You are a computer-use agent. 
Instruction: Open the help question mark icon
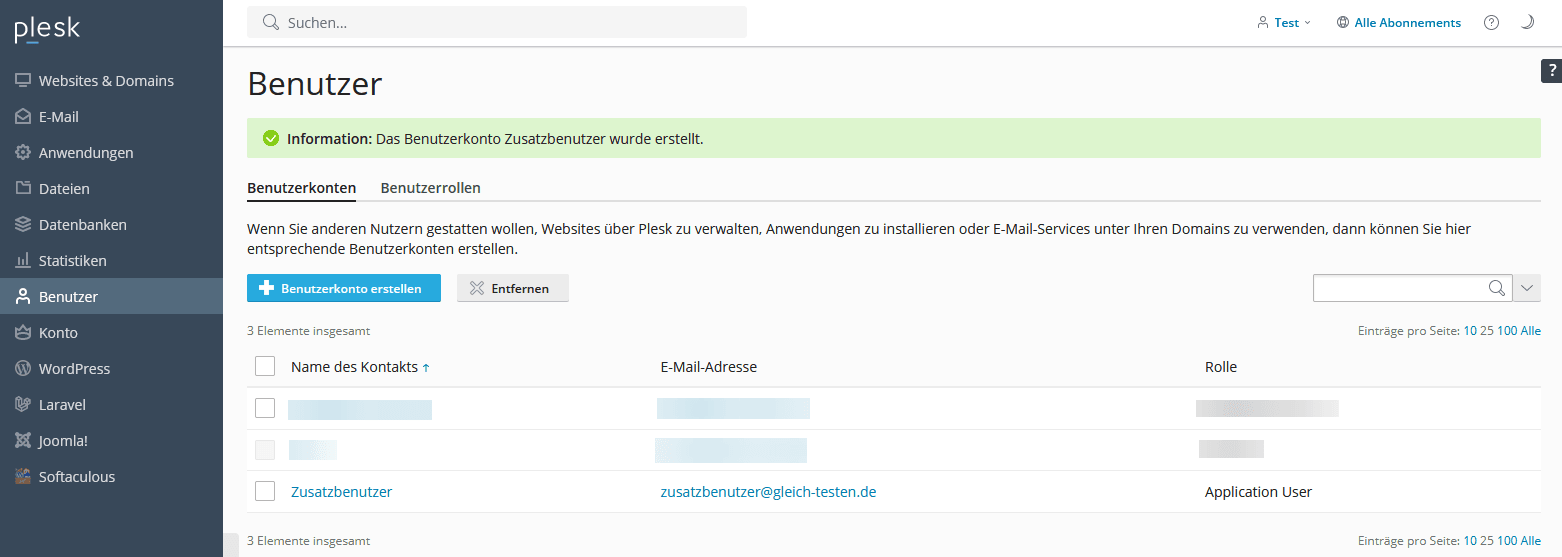pos(1491,23)
